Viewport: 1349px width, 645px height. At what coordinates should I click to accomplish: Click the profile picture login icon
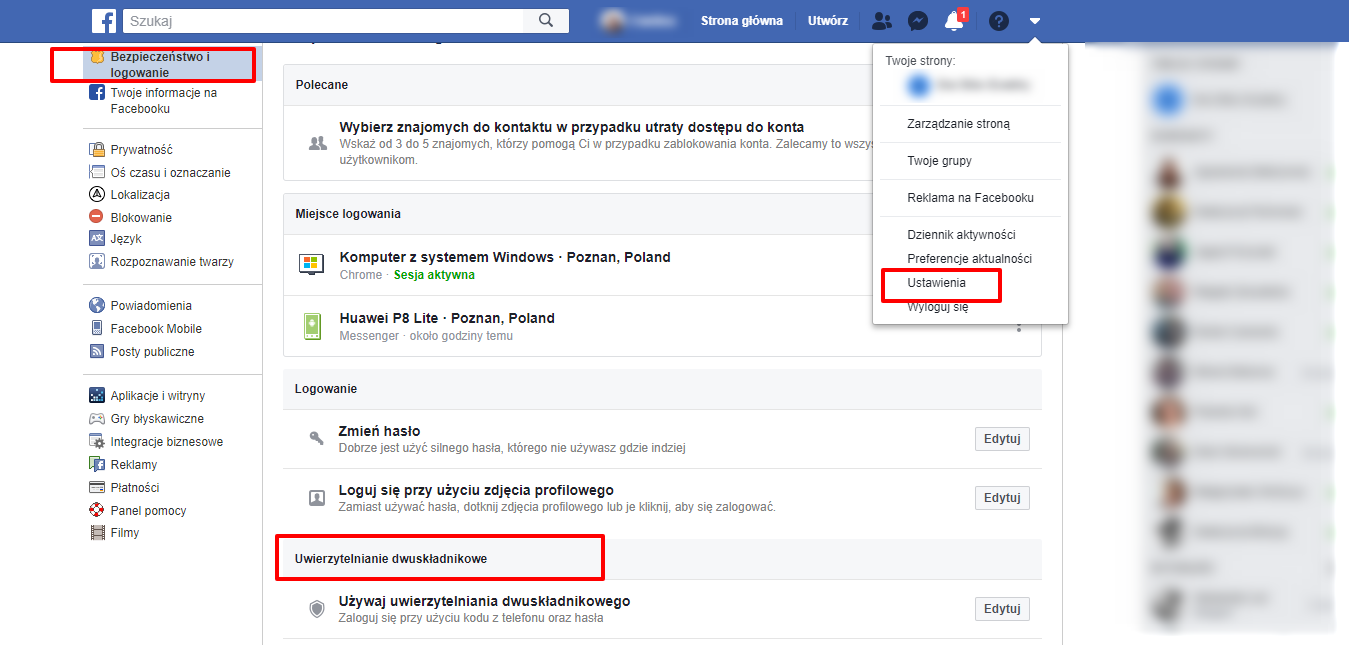coord(317,498)
